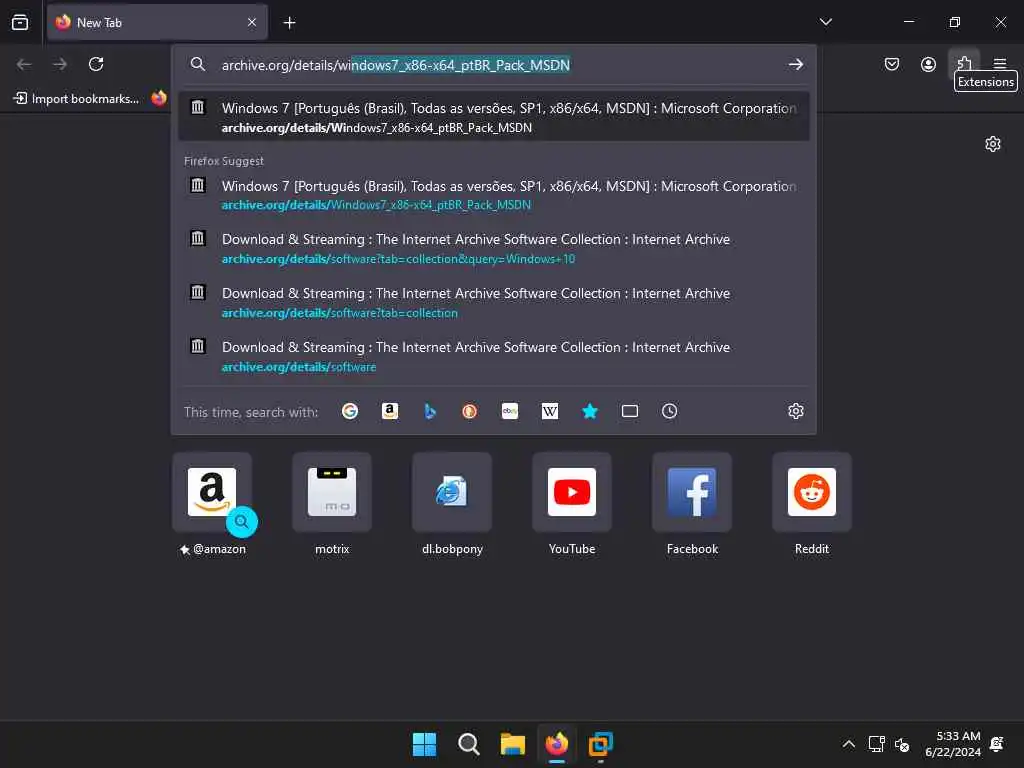Open a new tab with plus button

click(x=289, y=23)
